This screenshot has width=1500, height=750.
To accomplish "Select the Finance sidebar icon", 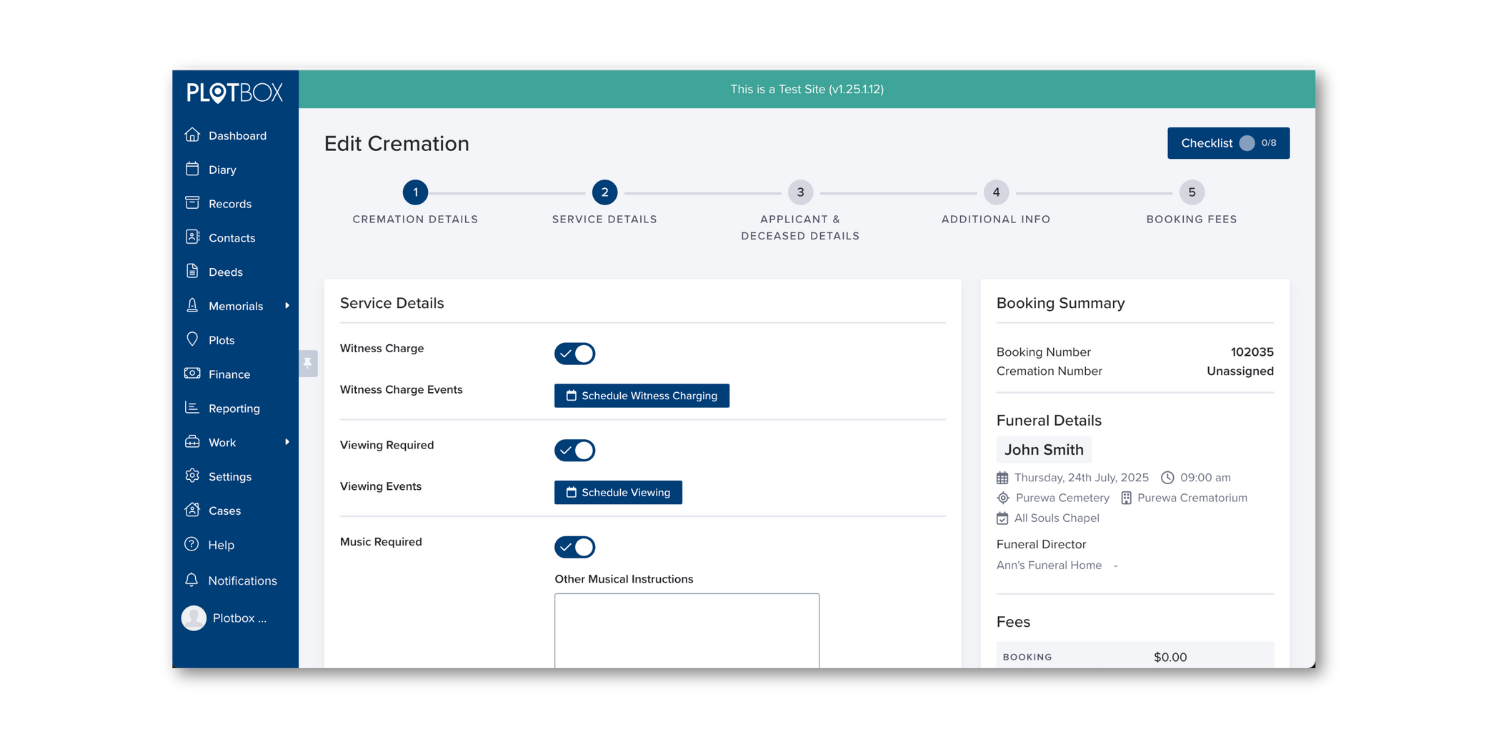I will [x=194, y=374].
